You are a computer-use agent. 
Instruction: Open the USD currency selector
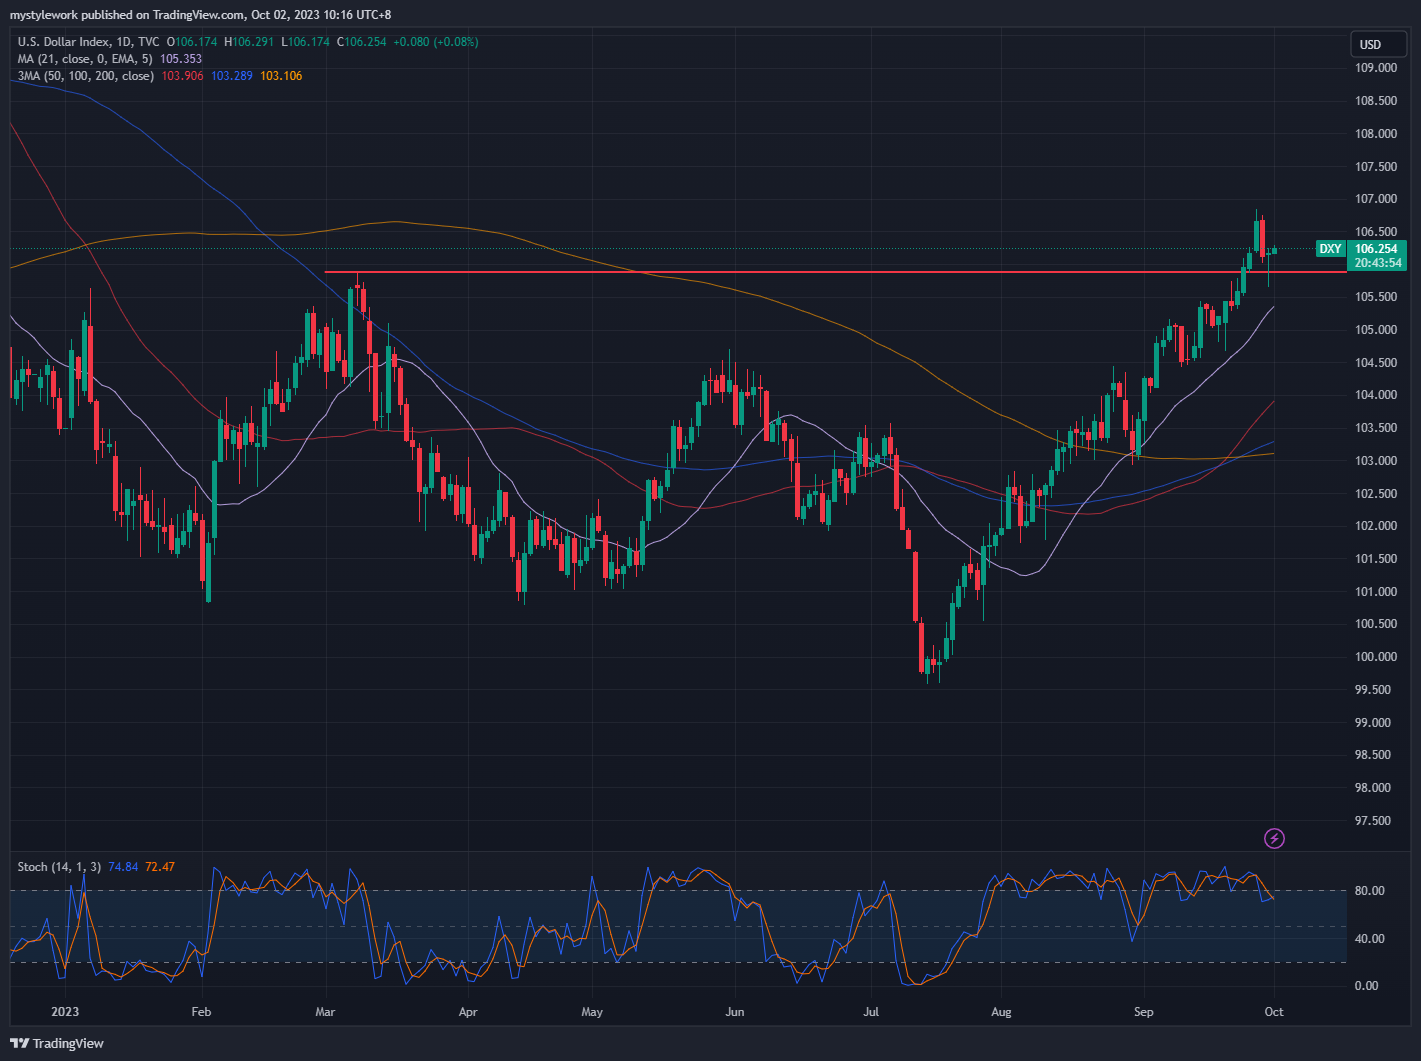[x=1377, y=44]
